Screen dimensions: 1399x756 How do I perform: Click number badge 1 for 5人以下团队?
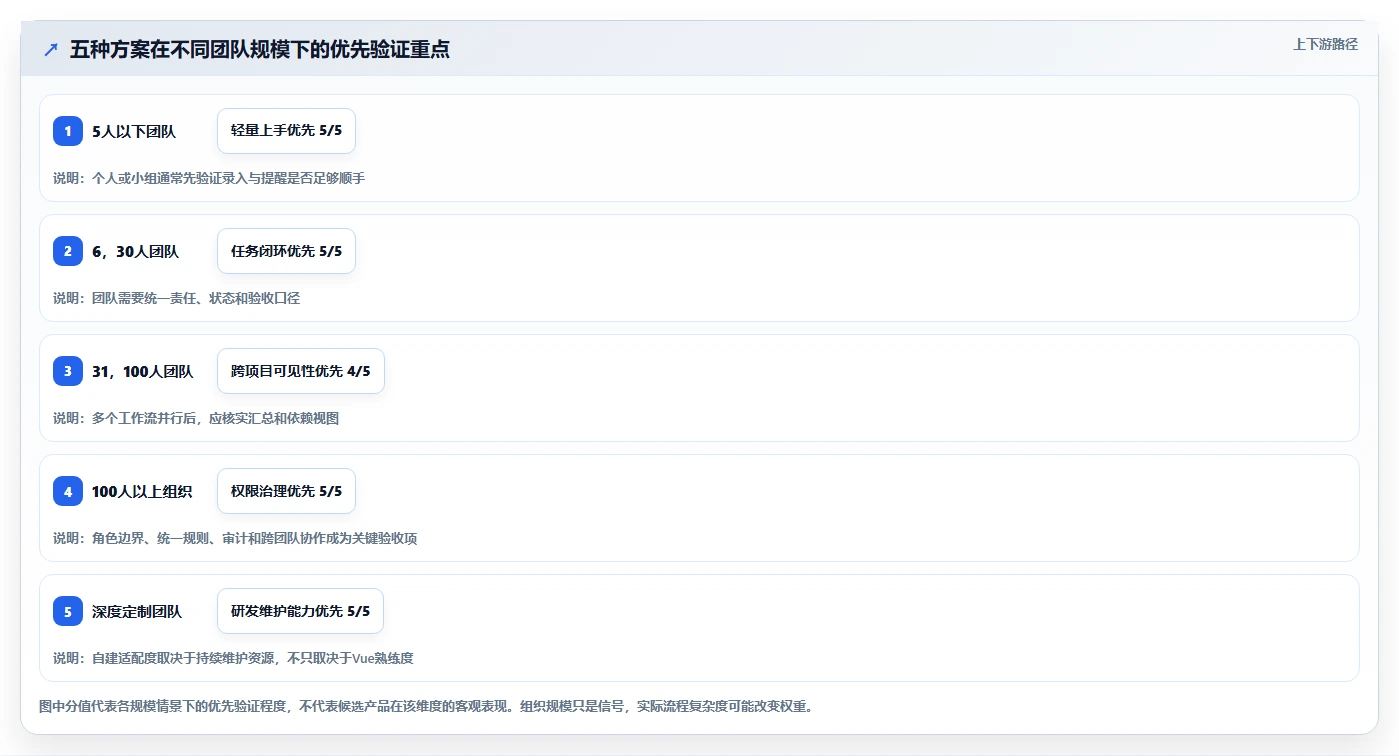[x=68, y=131]
